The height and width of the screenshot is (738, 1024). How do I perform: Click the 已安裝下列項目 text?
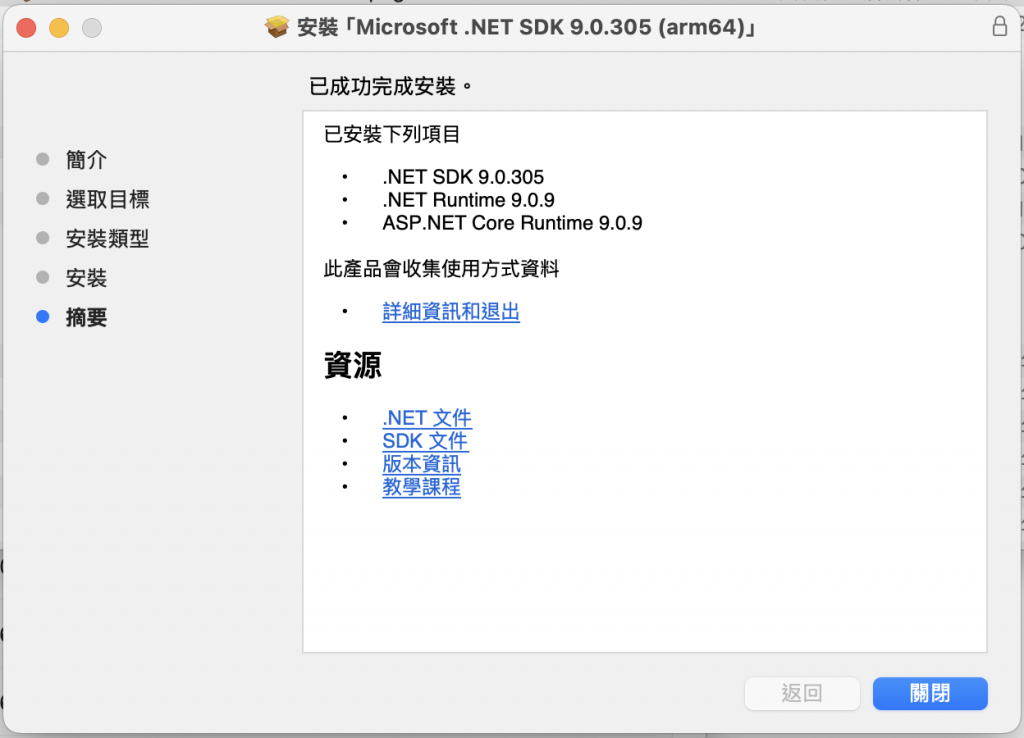point(392,135)
